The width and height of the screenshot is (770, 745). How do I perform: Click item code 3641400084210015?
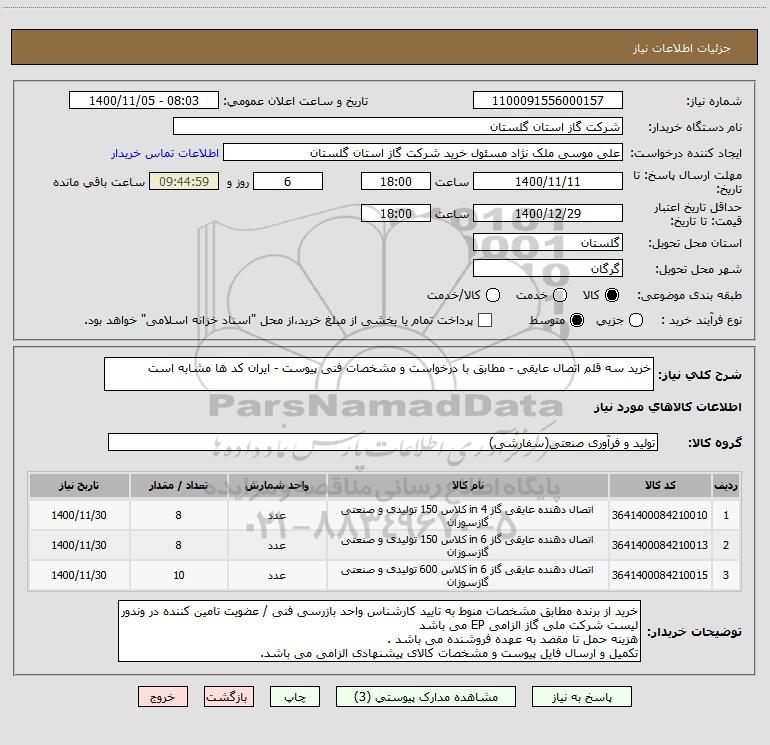click(660, 575)
